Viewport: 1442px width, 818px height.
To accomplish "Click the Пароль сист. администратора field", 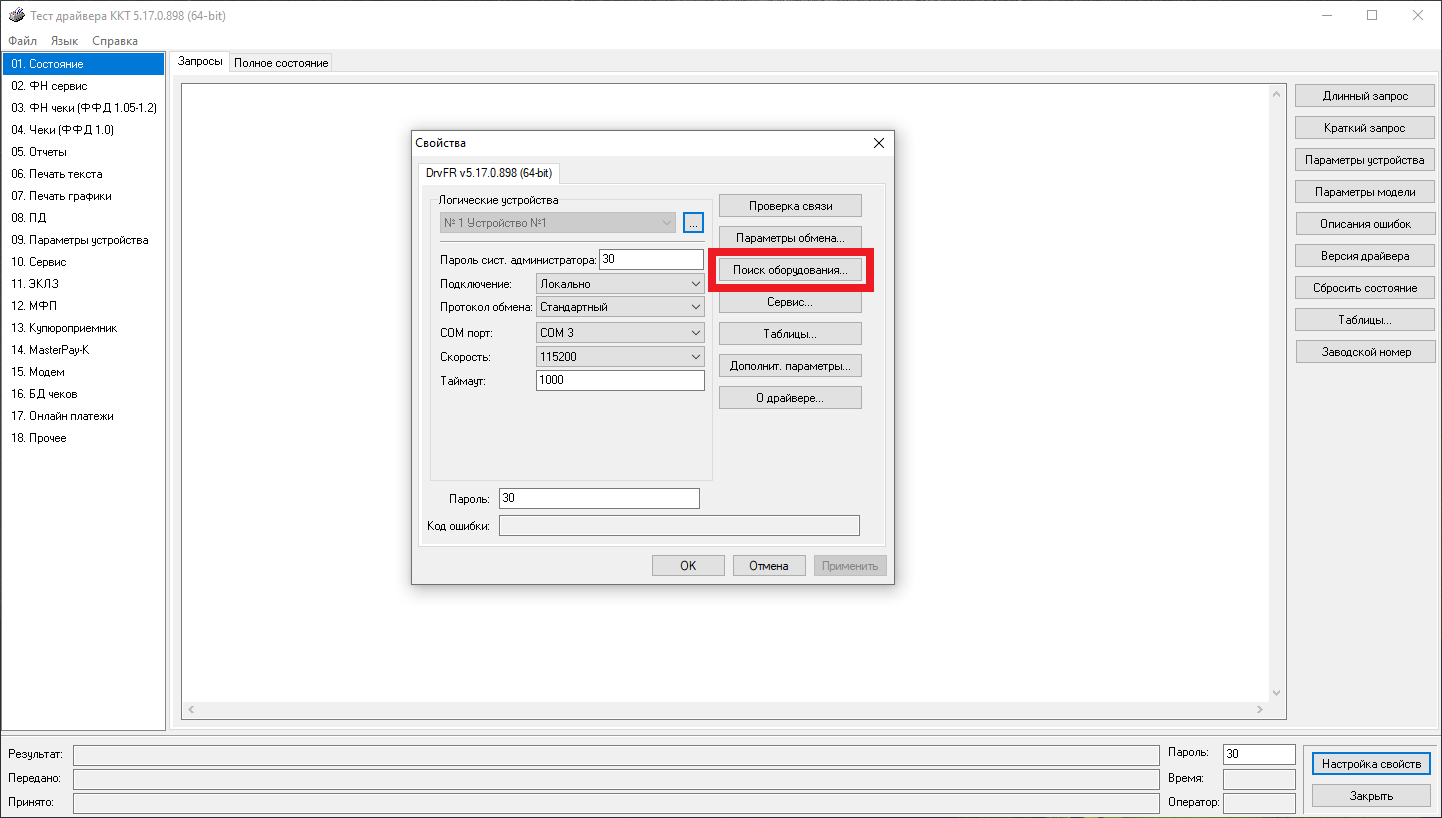I will pos(651,259).
